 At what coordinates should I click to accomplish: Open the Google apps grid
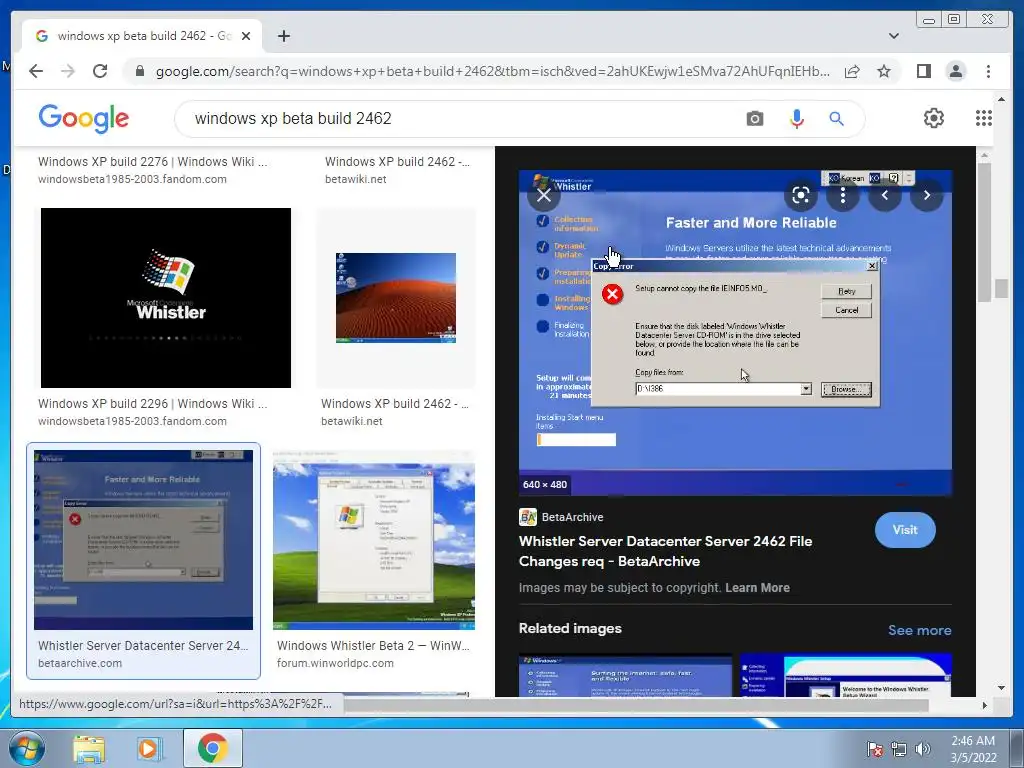[984, 118]
